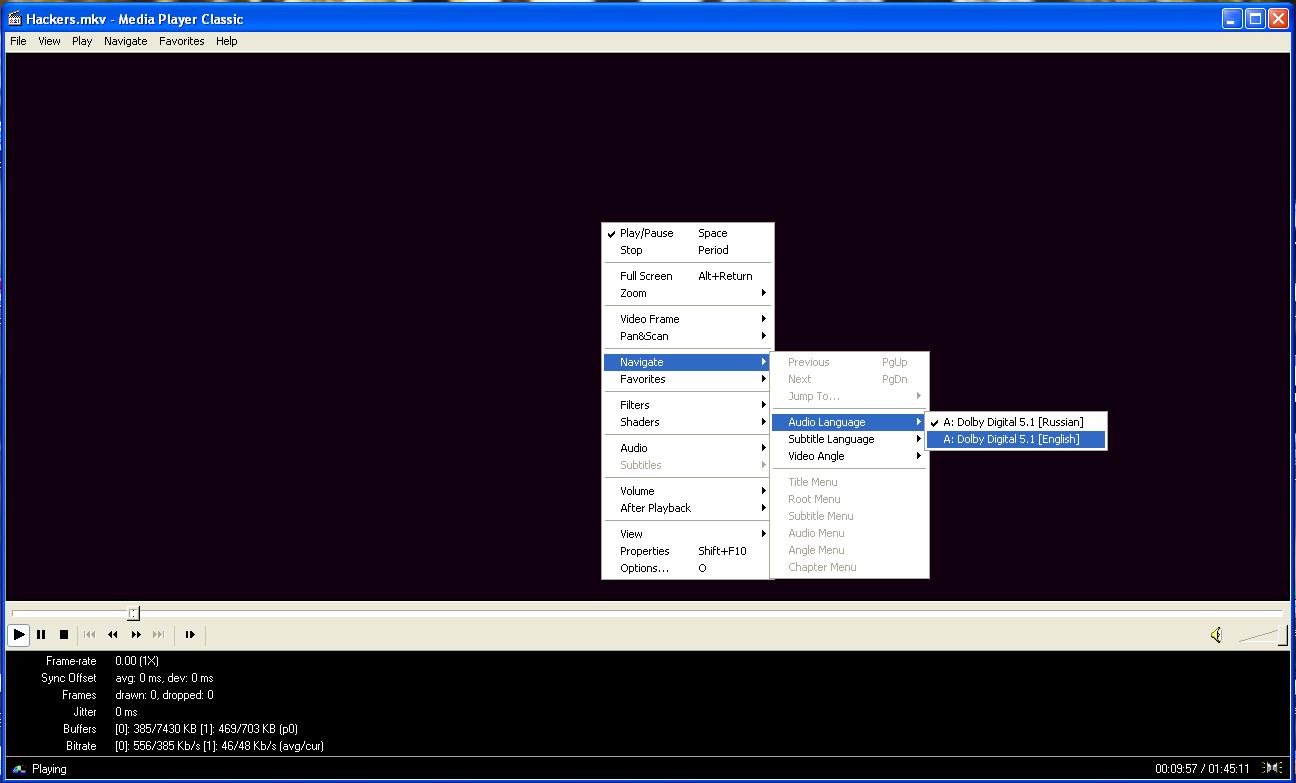Click the elapsed time display 00:09:57 / 01:45:11

1202,769
